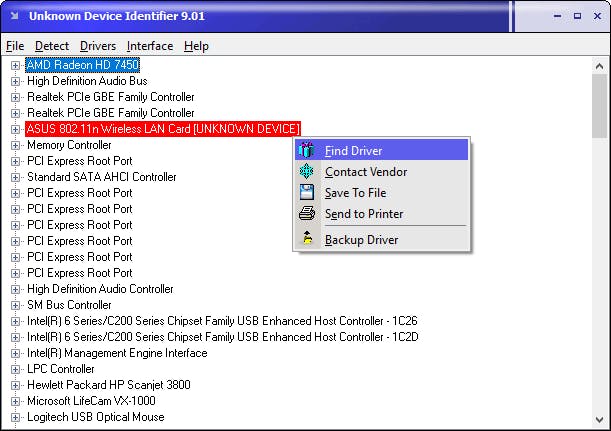Click the Find Driver gift icon
611x431 pixels.
tap(307, 150)
